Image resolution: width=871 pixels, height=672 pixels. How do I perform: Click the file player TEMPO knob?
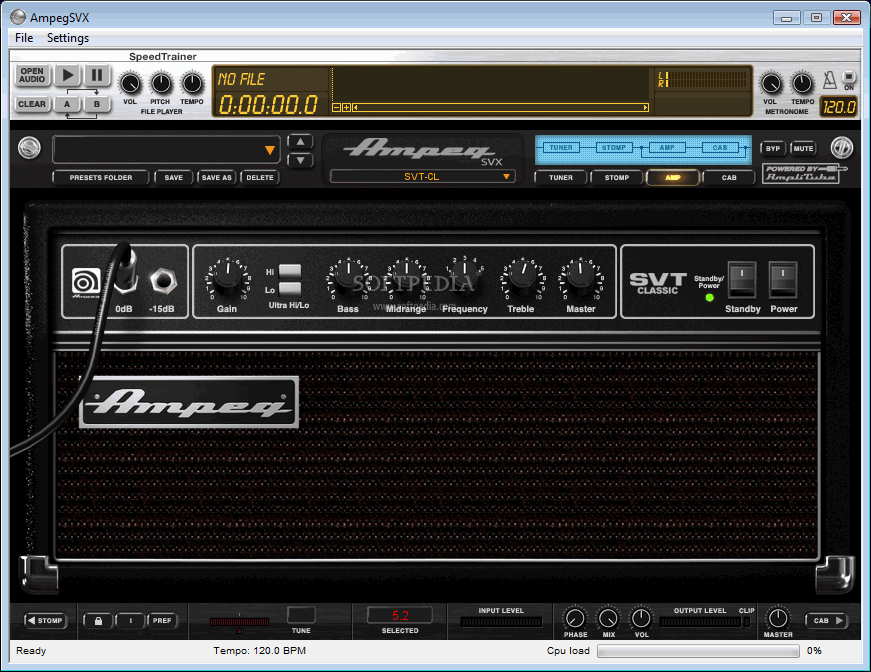click(x=192, y=84)
